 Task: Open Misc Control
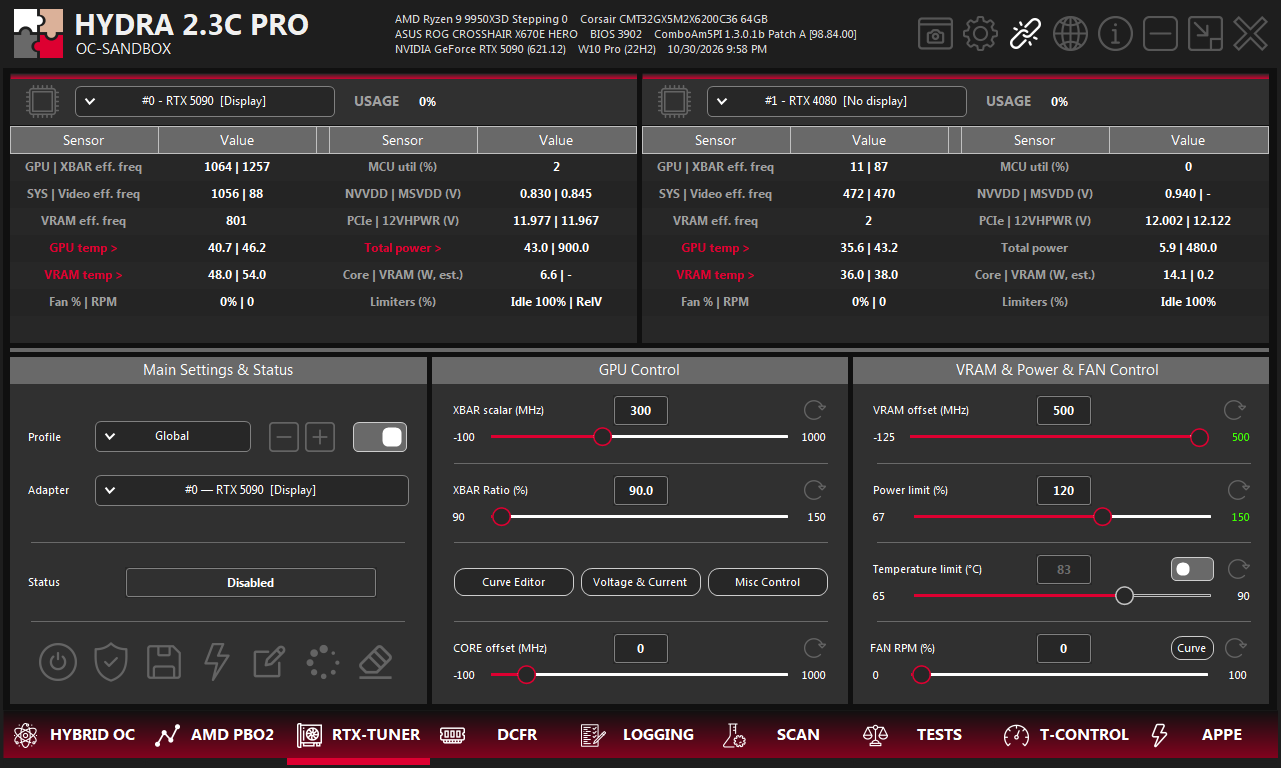tap(768, 582)
